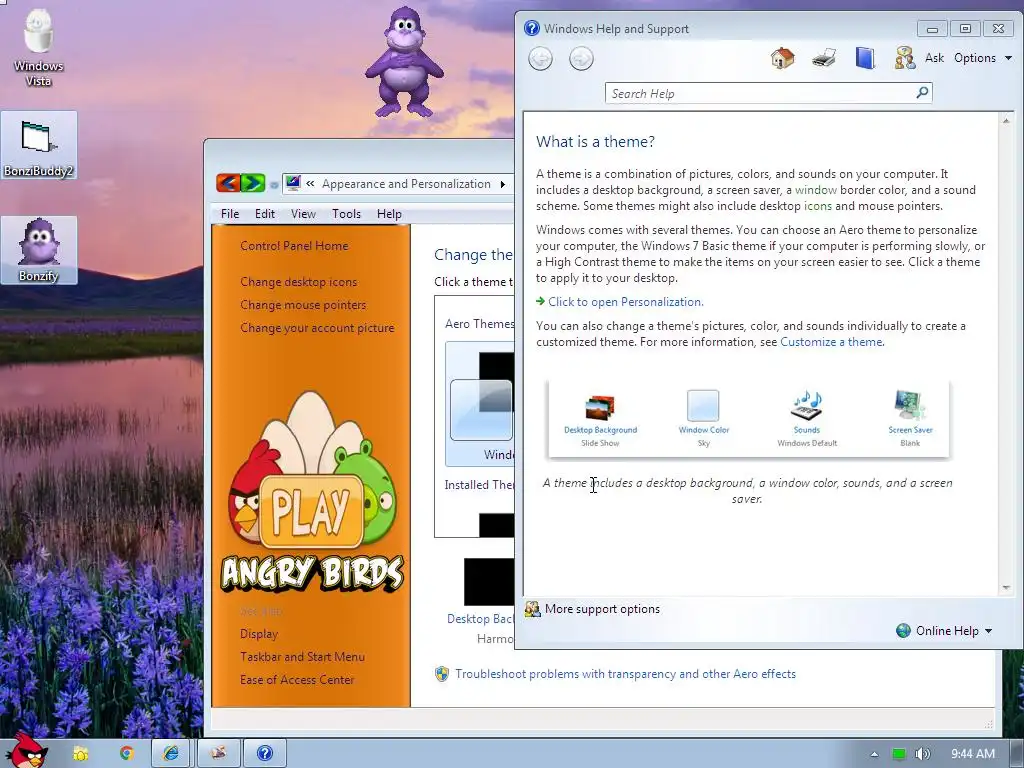This screenshot has width=1024, height=768.
Task: Open the View menu
Action: pos(303,214)
